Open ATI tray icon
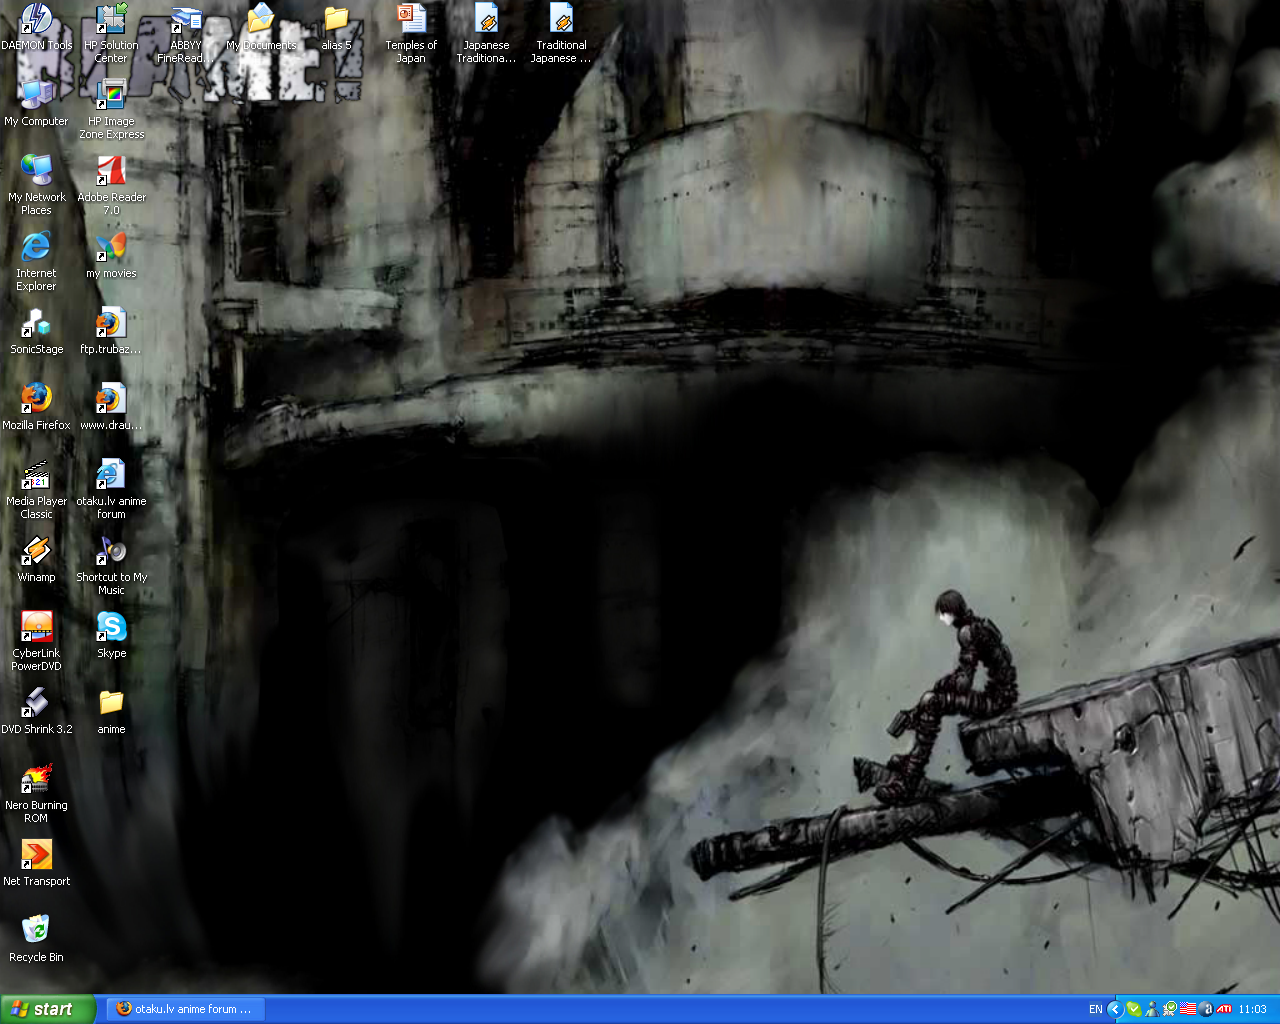1280x1024 pixels. click(1224, 1009)
